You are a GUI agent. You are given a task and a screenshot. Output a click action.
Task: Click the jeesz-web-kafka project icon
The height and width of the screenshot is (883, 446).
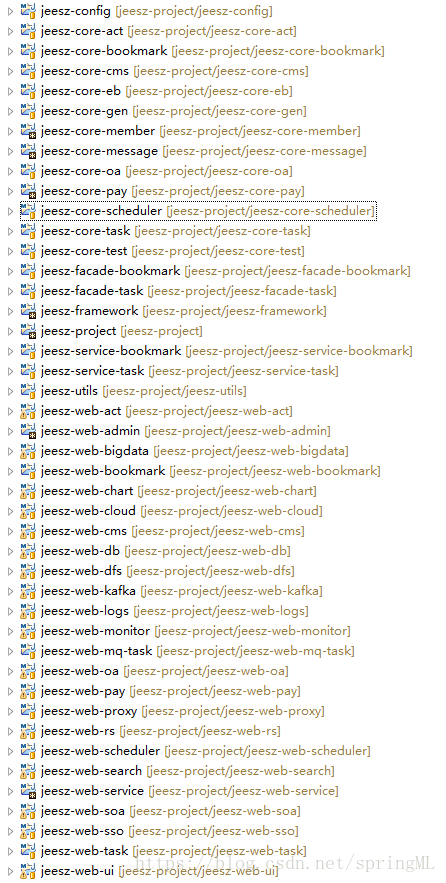pyautogui.click(x=28, y=591)
